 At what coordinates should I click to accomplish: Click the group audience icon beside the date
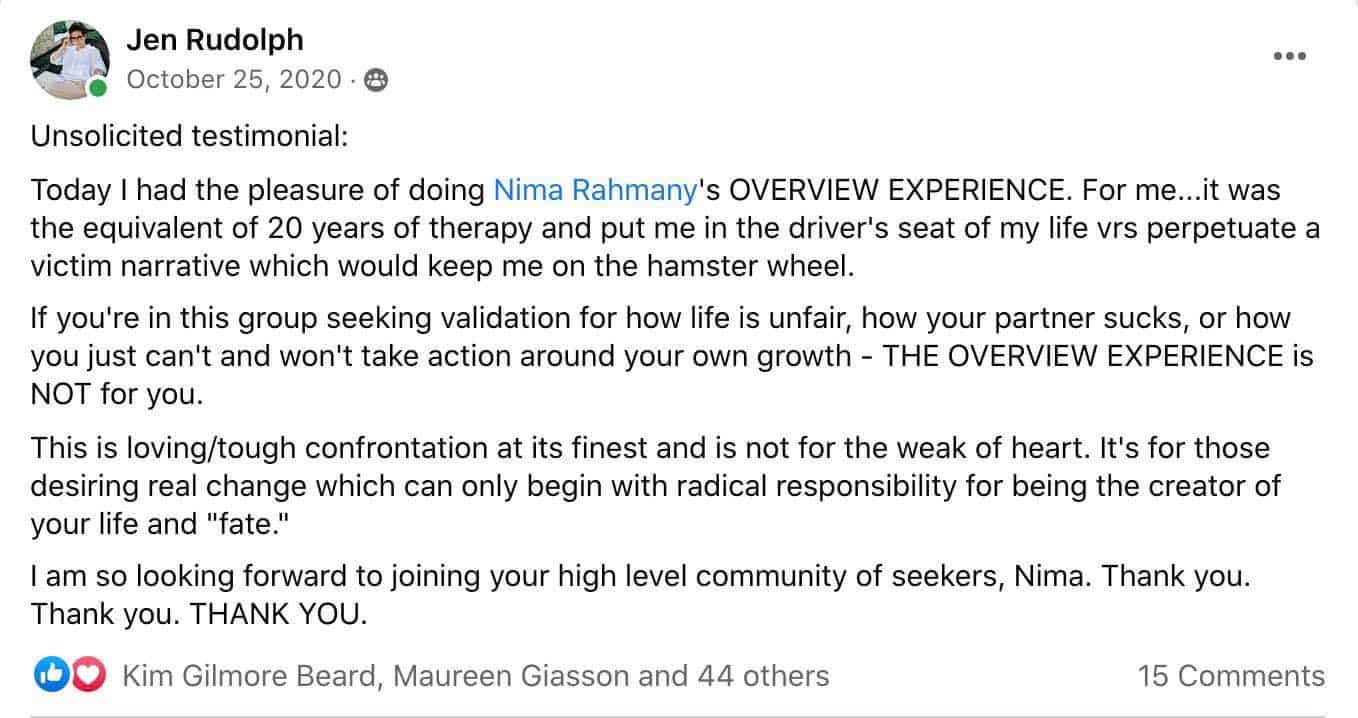(x=376, y=80)
